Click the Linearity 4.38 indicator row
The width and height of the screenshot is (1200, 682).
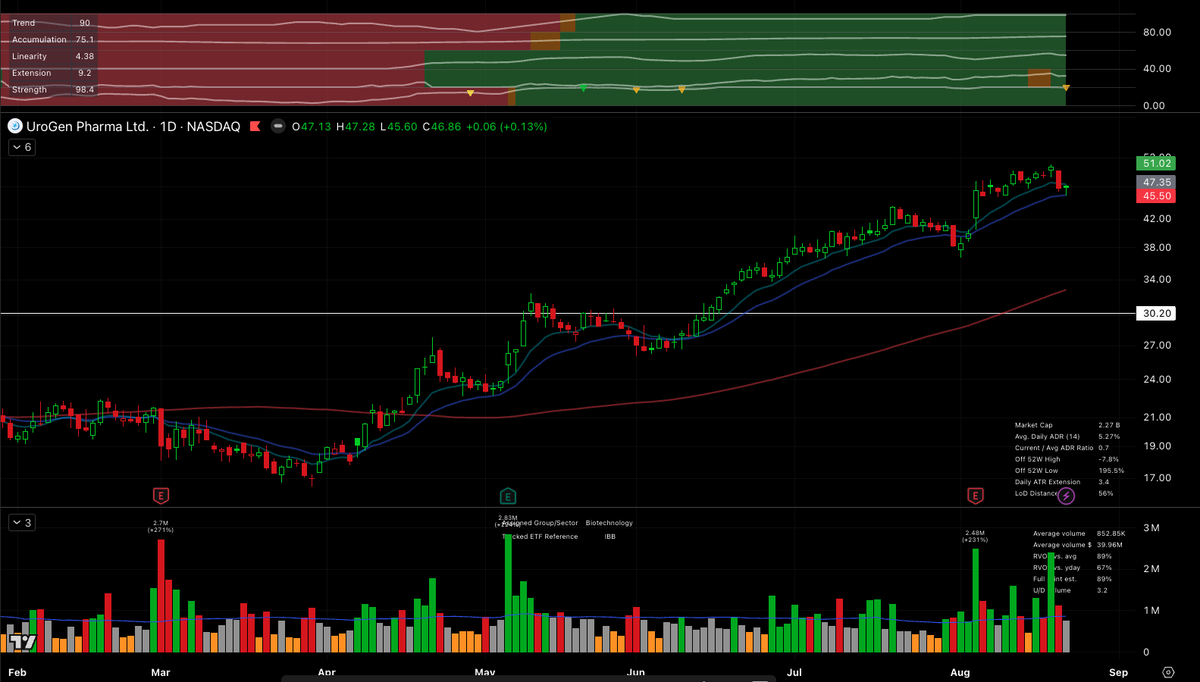pos(53,56)
